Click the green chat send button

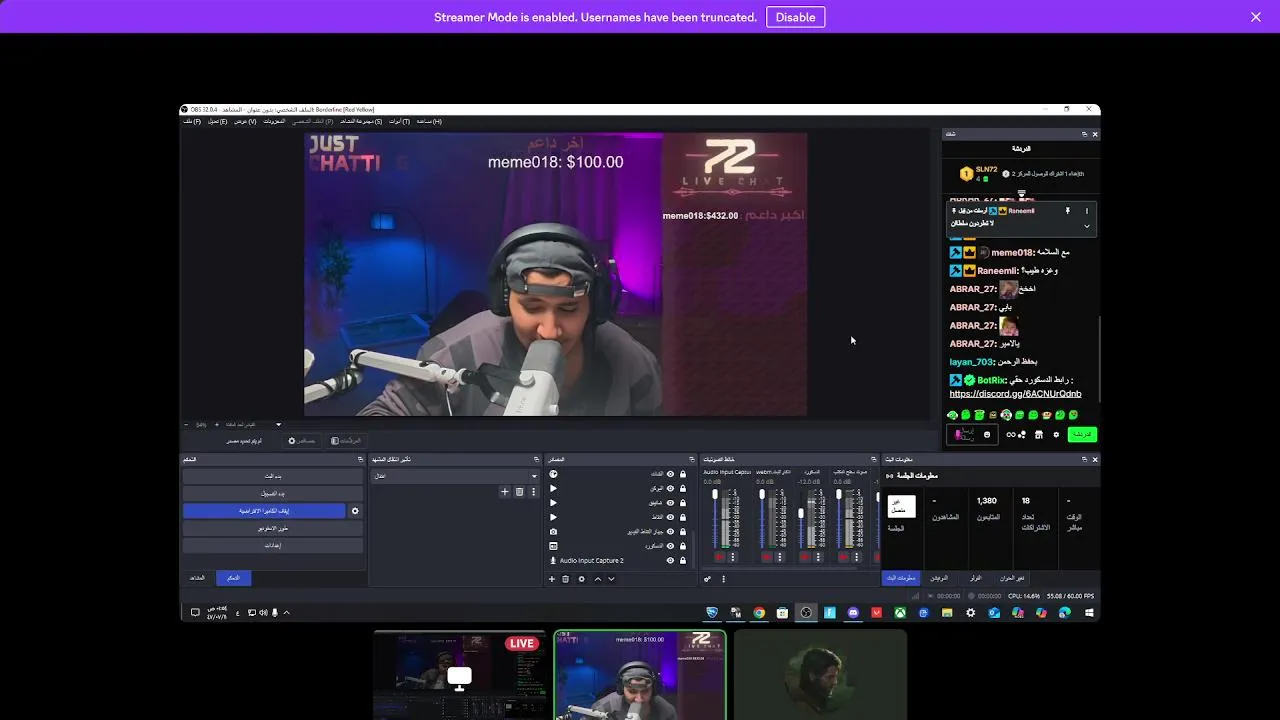pyautogui.click(x=1082, y=435)
